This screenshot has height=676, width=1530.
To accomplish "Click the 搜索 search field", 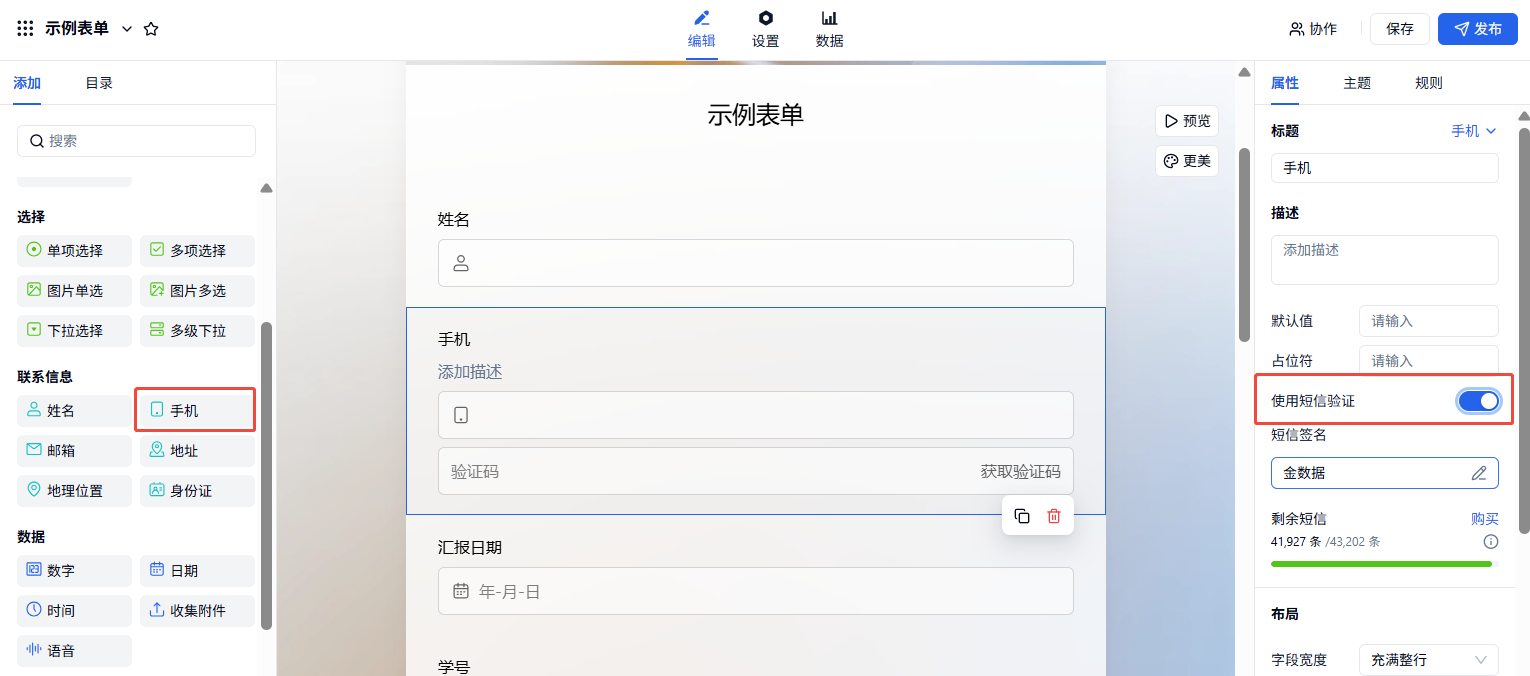I will (x=136, y=141).
